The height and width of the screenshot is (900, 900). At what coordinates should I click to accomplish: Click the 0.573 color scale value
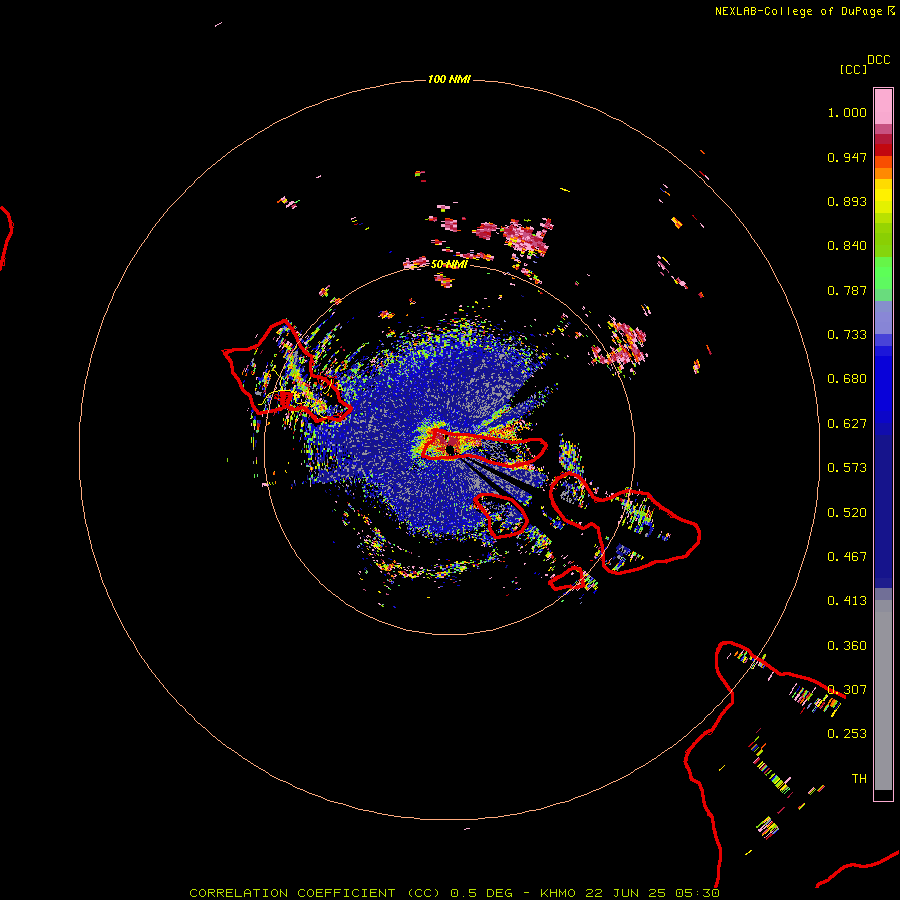pyautogui.click(x=847, y=468)
